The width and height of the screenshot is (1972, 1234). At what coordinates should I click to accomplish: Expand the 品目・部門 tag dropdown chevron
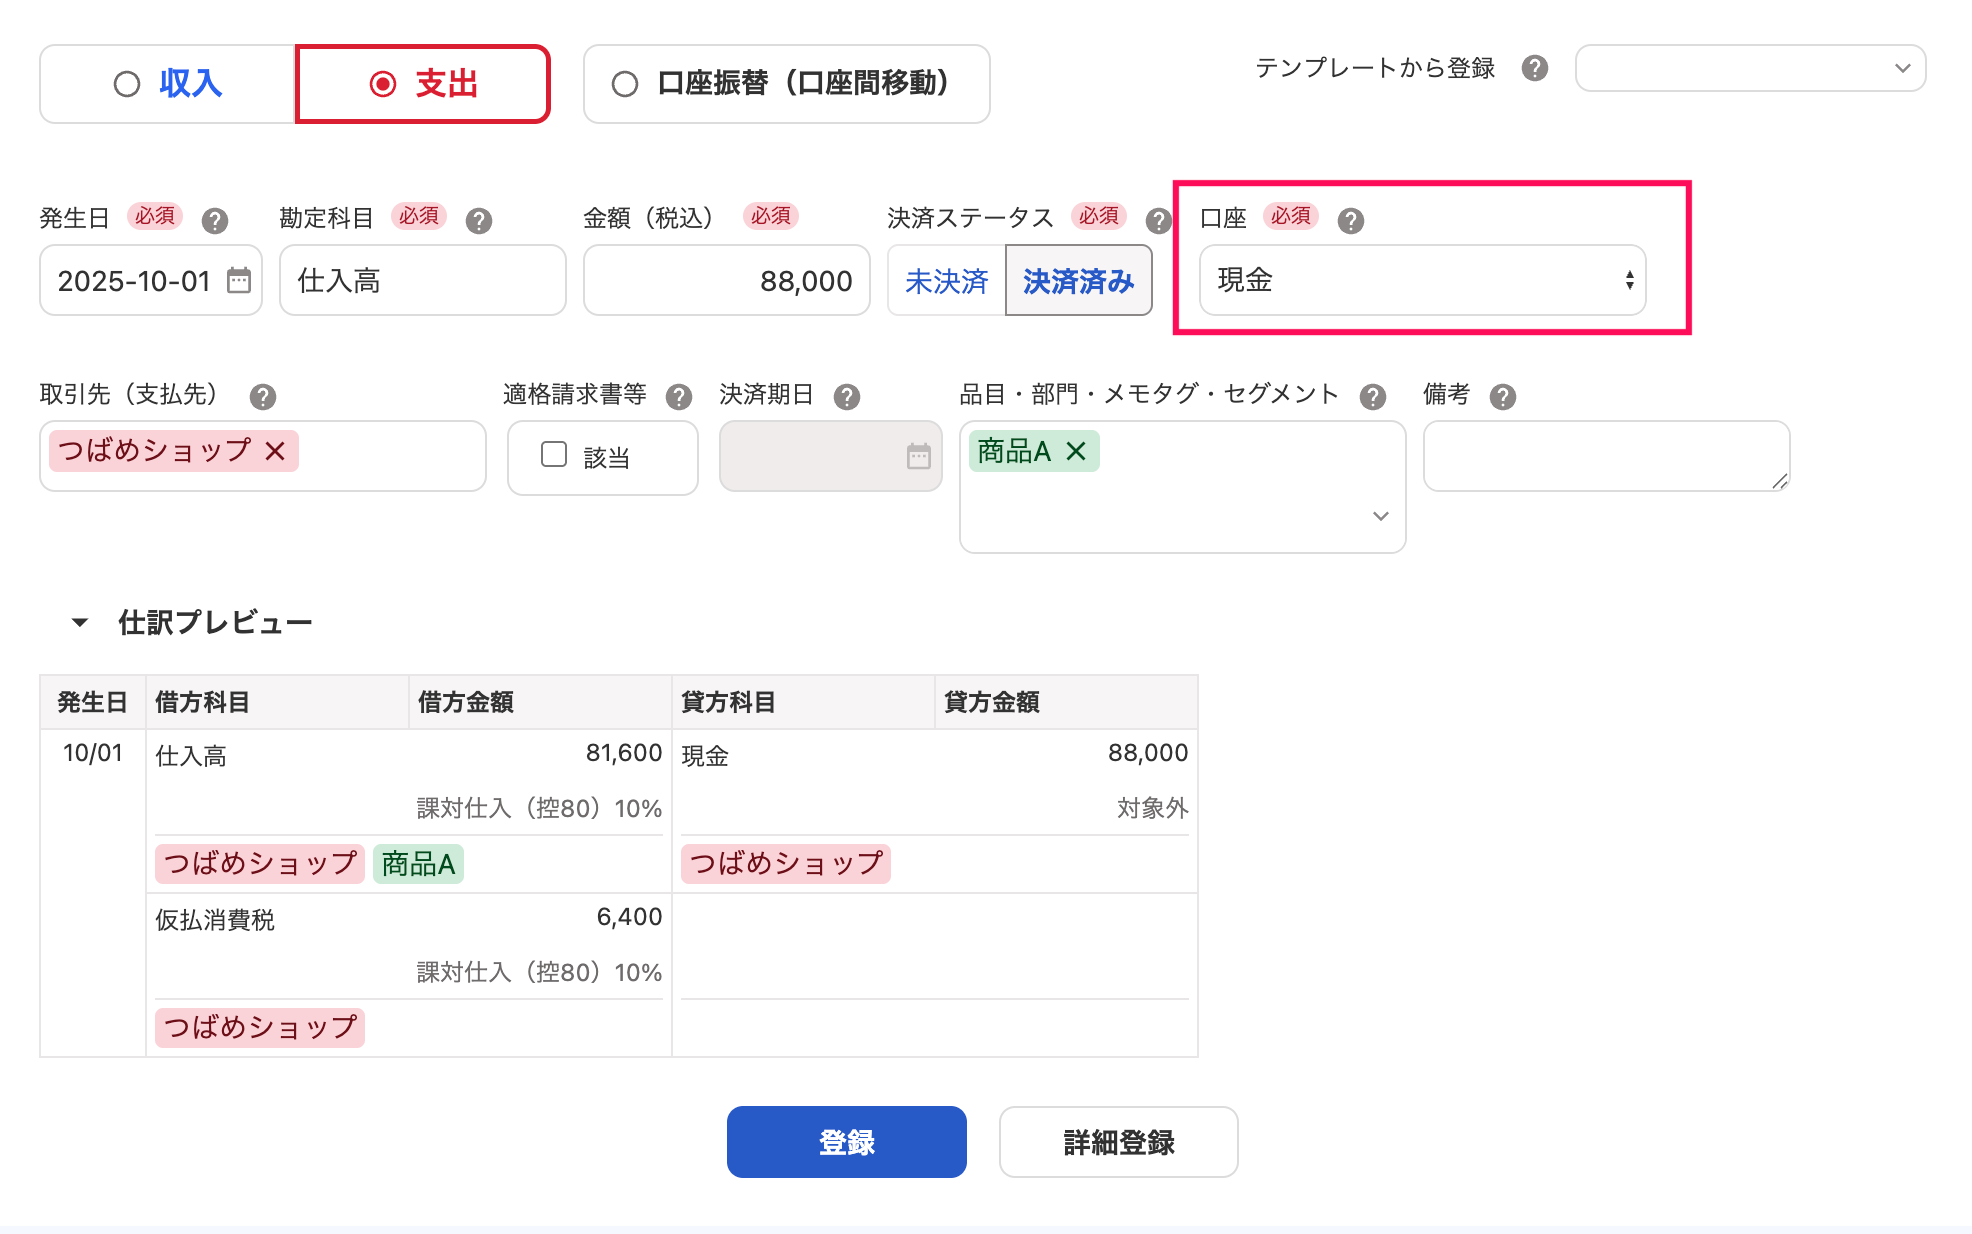click(x=1381, y=516)
